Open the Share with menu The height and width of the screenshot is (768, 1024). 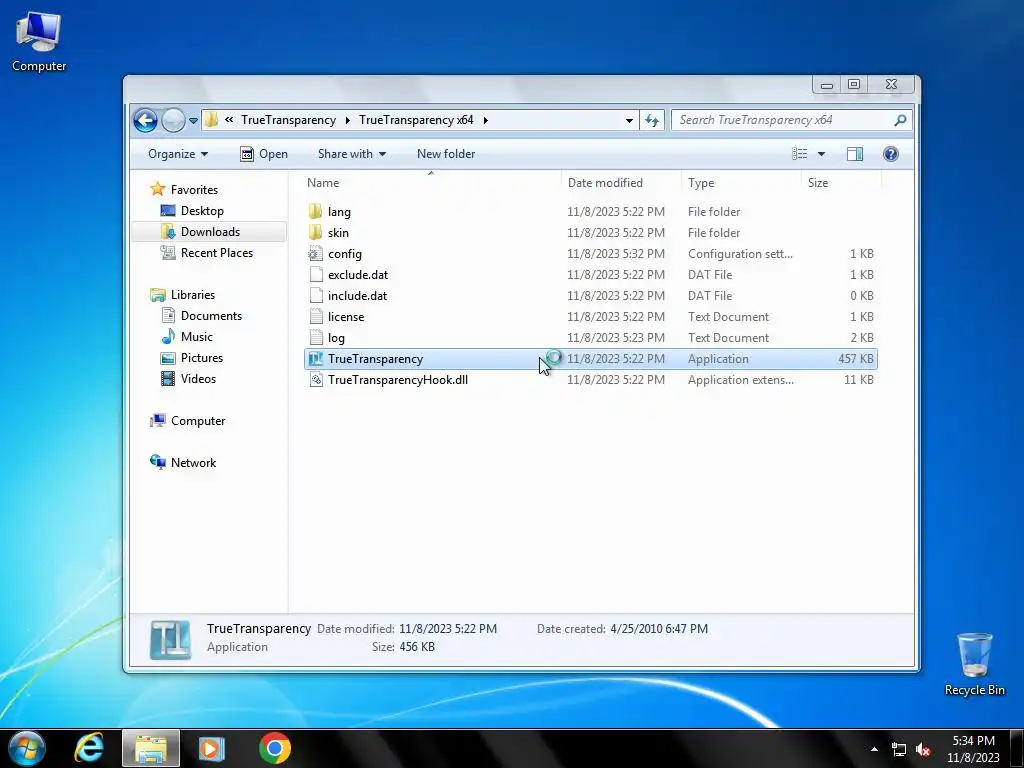point(351,154)
